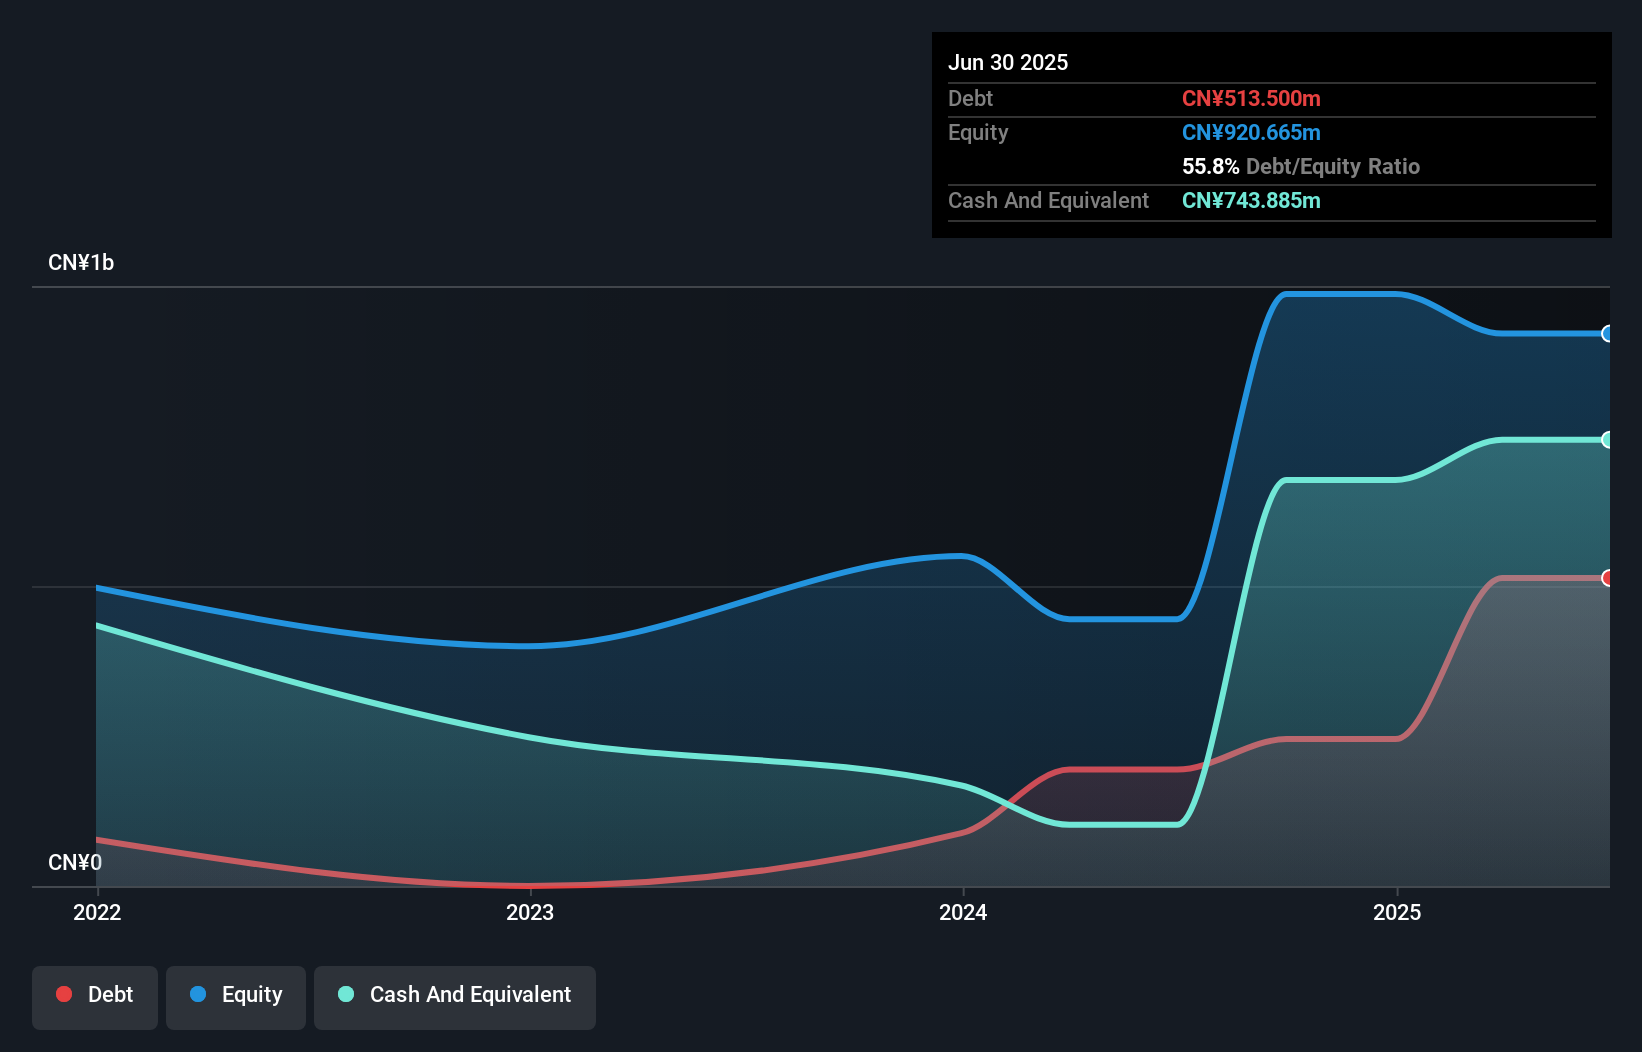Select the blue Equity endpoint marker on chart

coord(1608,334)
